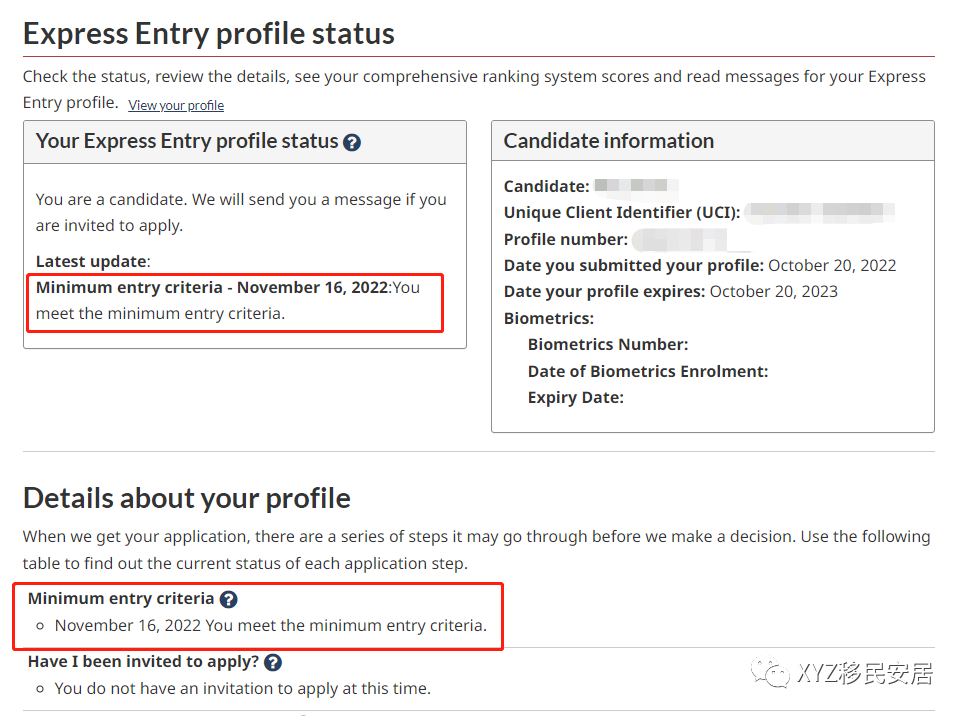Viewport: 965px width, 716px height.
Task: Click the Latest update label
Action: [x=92, y=261]
